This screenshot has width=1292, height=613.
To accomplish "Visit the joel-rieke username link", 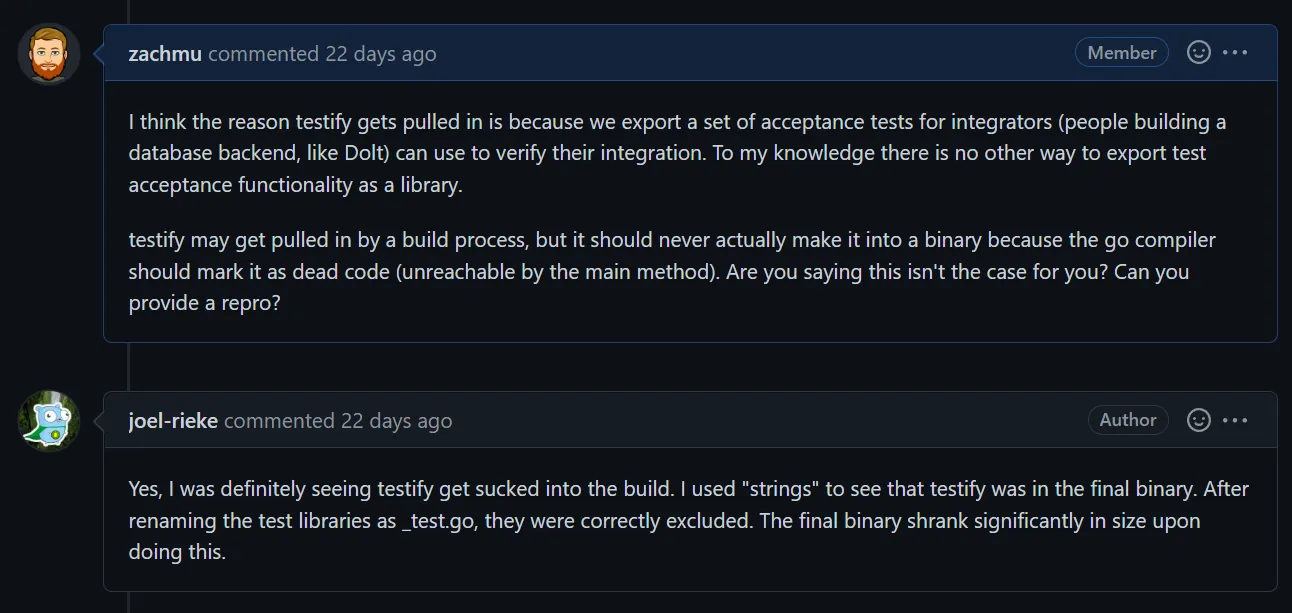I will (173, 421).
